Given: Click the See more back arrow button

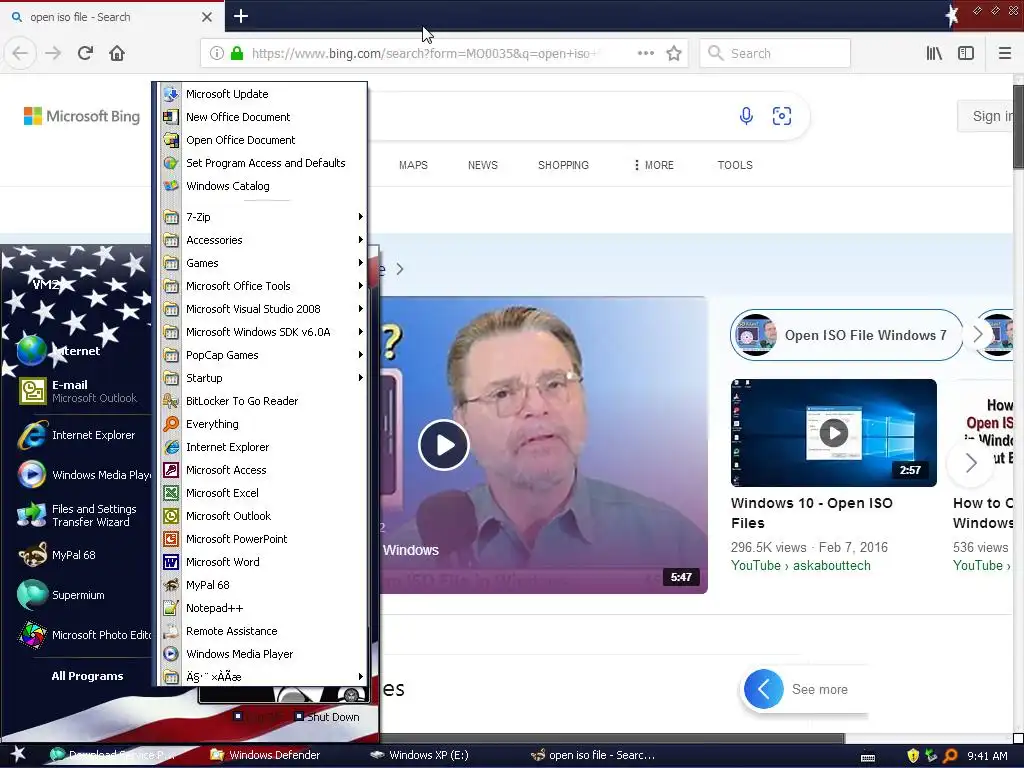Looking at the screenshot, I should pos(763,689).
